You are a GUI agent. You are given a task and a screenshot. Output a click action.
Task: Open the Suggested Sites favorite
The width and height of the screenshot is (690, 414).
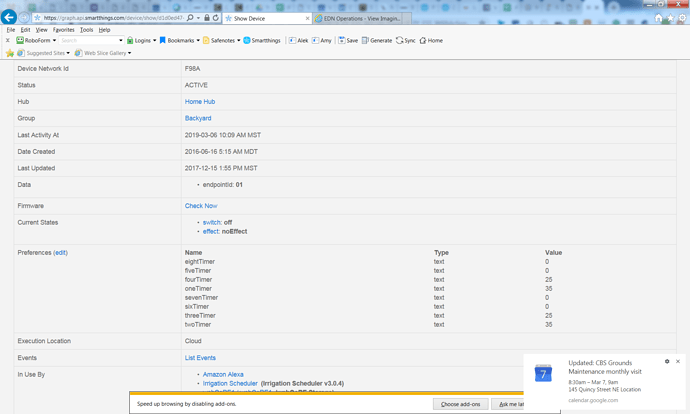(x=41, y=53)
